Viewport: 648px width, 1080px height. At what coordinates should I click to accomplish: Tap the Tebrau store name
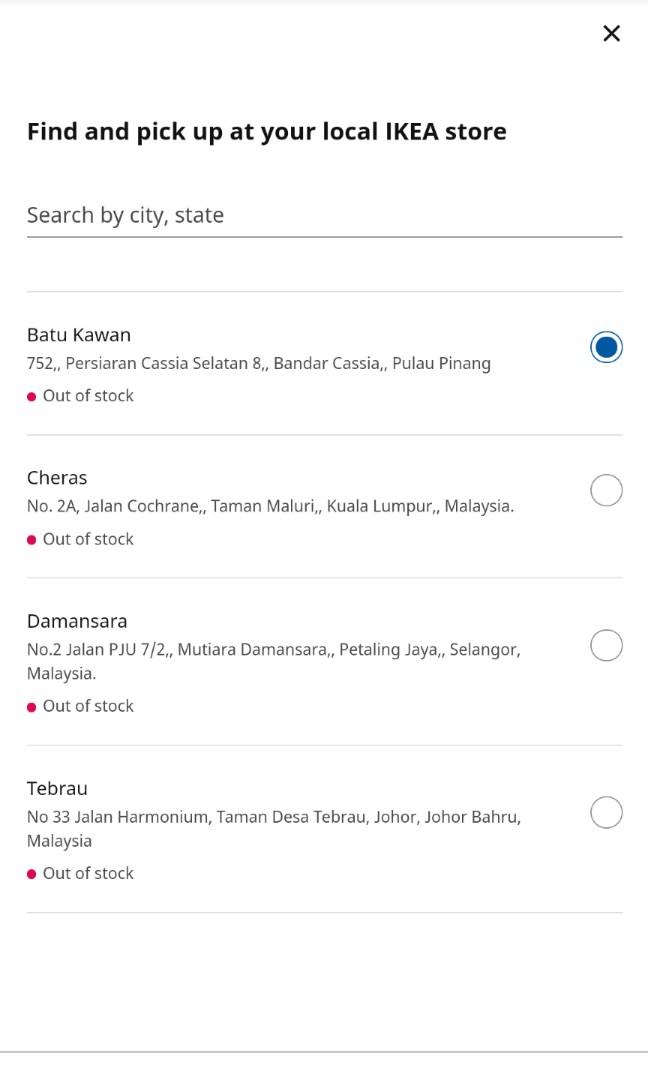57,788
